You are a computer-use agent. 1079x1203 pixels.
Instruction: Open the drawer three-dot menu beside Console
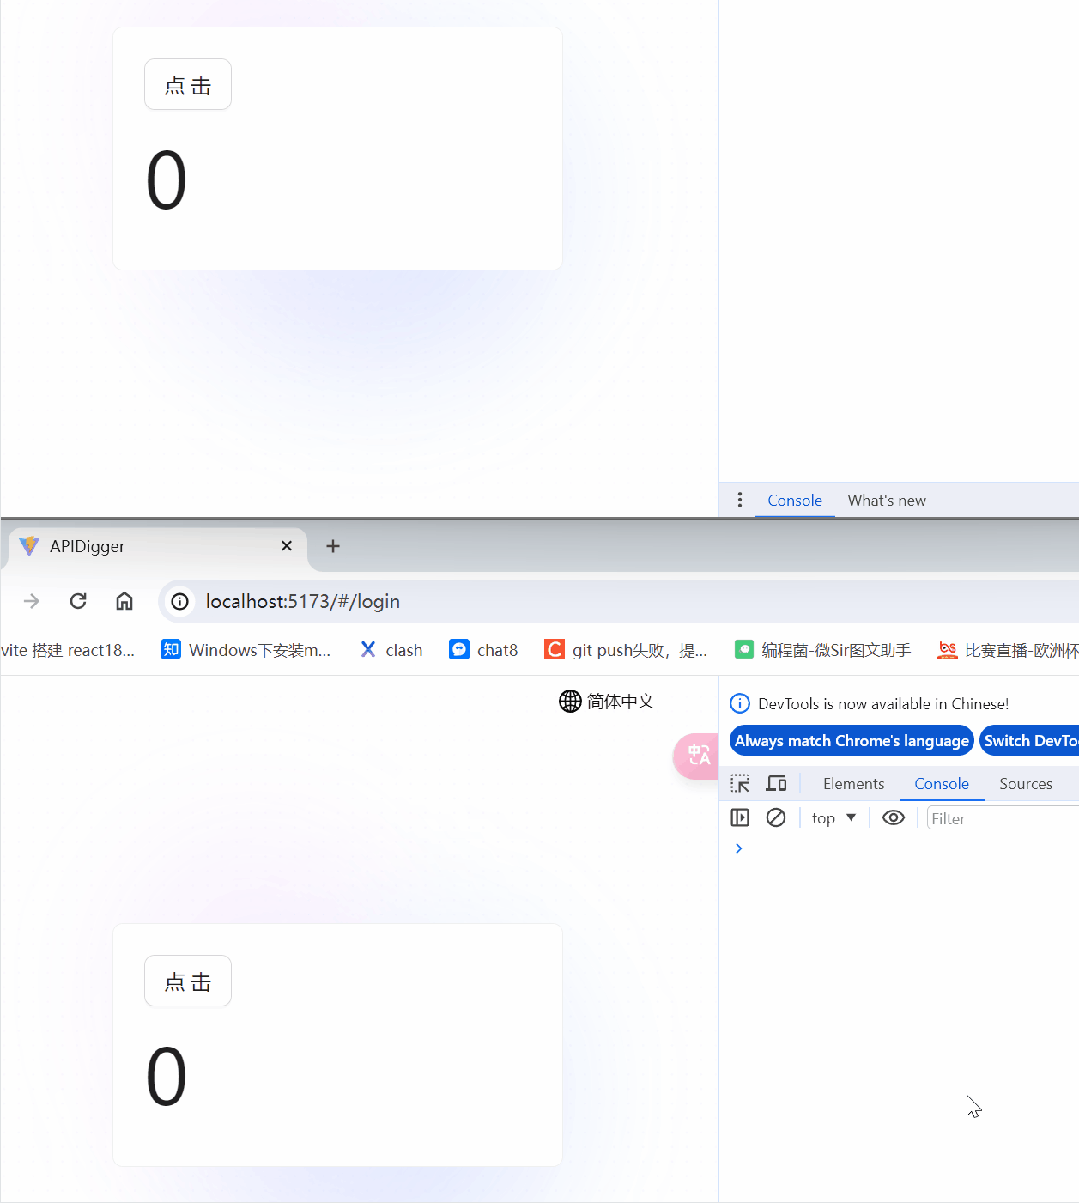click(740, 500)
